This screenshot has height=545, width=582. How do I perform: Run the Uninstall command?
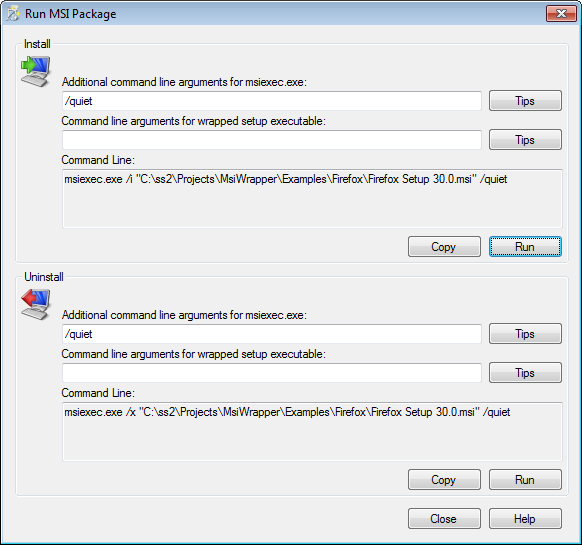pos(525,480)
